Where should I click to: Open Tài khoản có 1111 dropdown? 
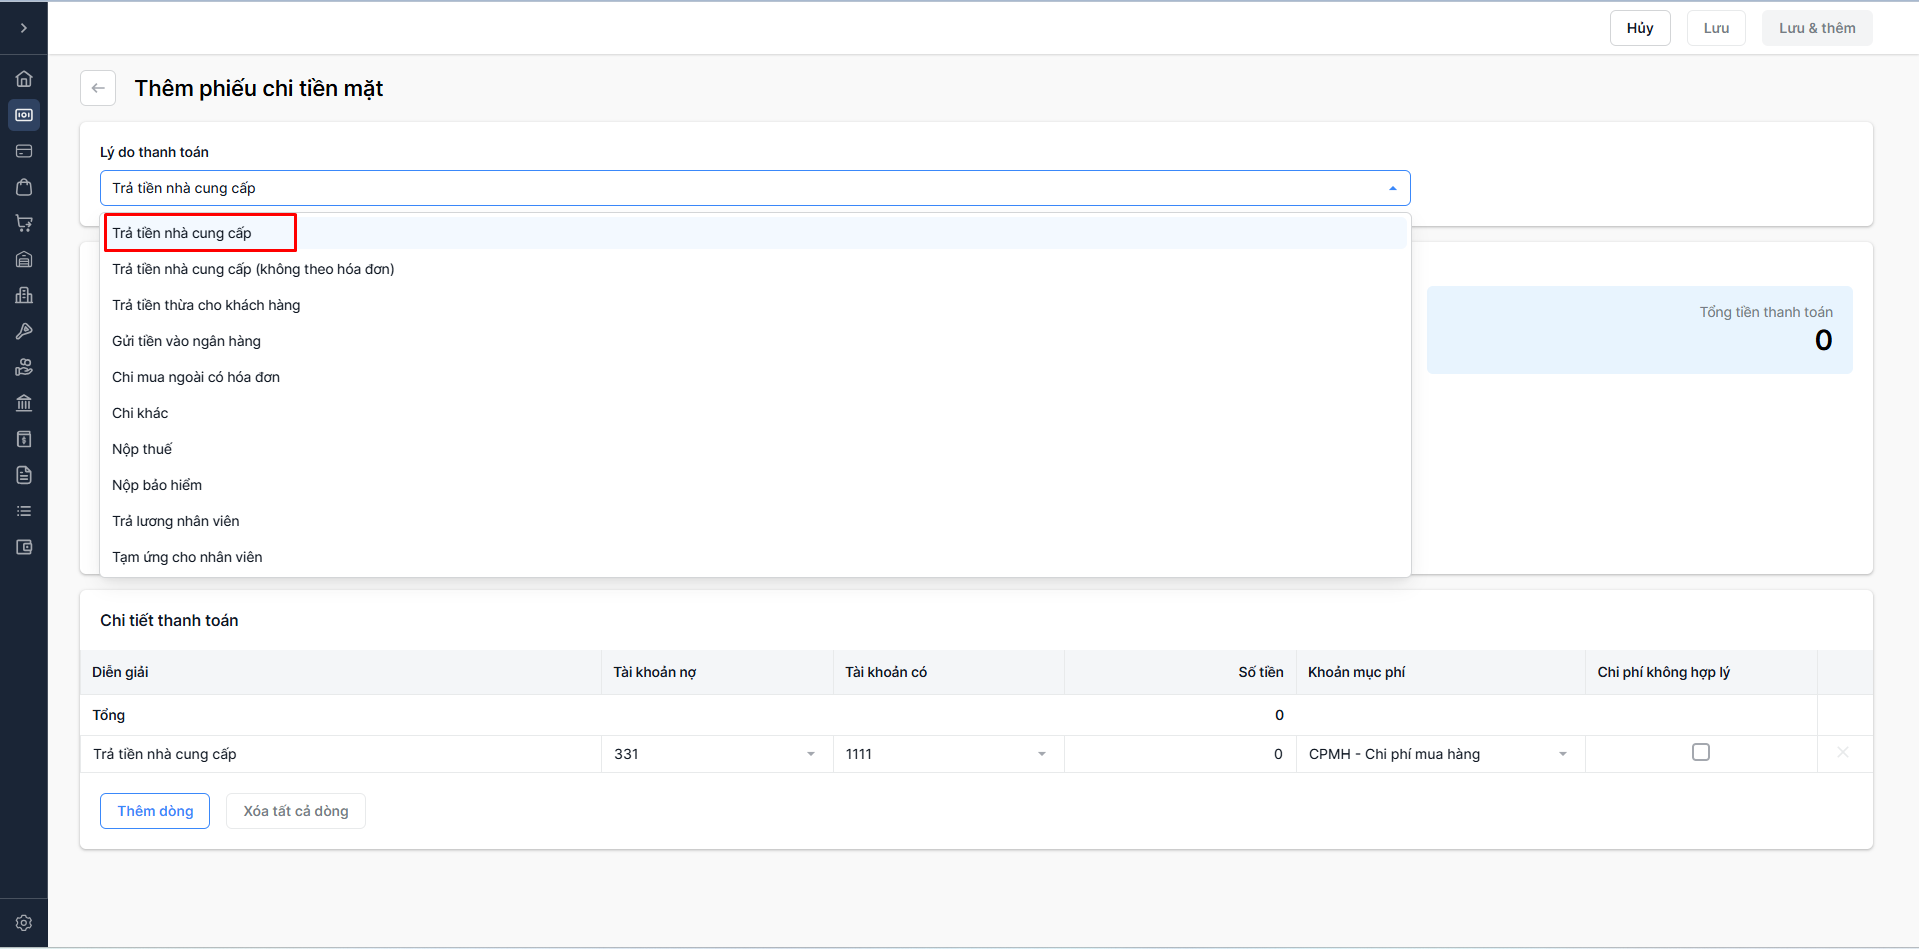(x=947, y=754)
